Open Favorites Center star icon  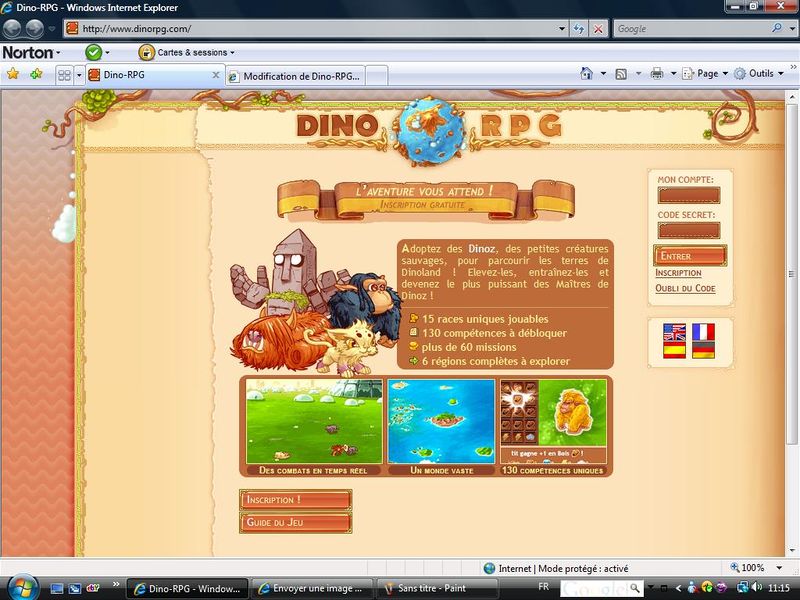pyautogui.click(x=13, y=74)
